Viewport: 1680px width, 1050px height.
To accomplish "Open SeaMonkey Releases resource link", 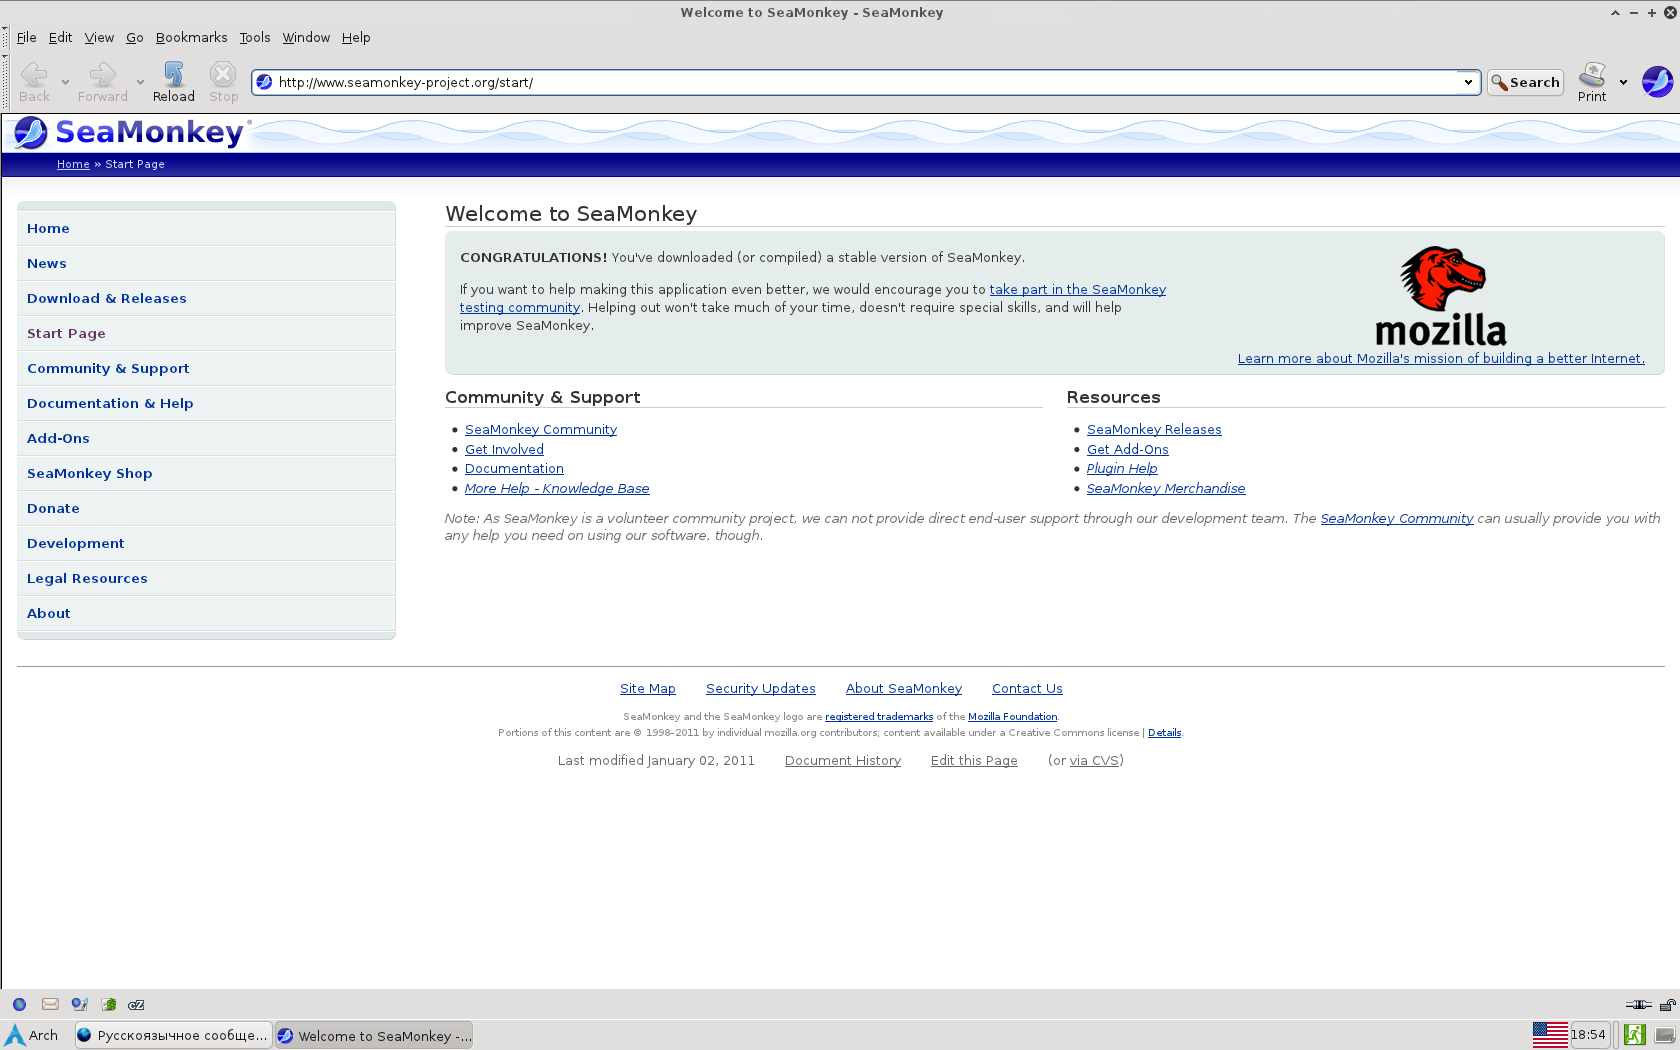I will pos(1154,429).
